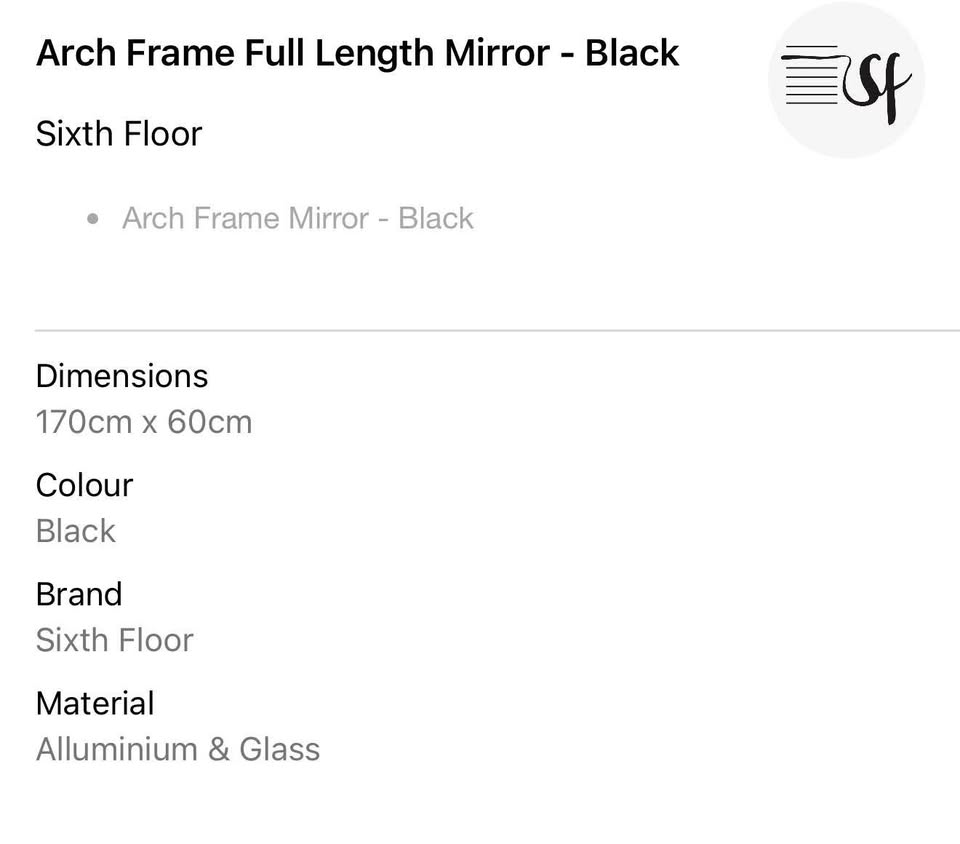Select the 170cm x 60cm value

pyautogui.click(x=144, y=422)
